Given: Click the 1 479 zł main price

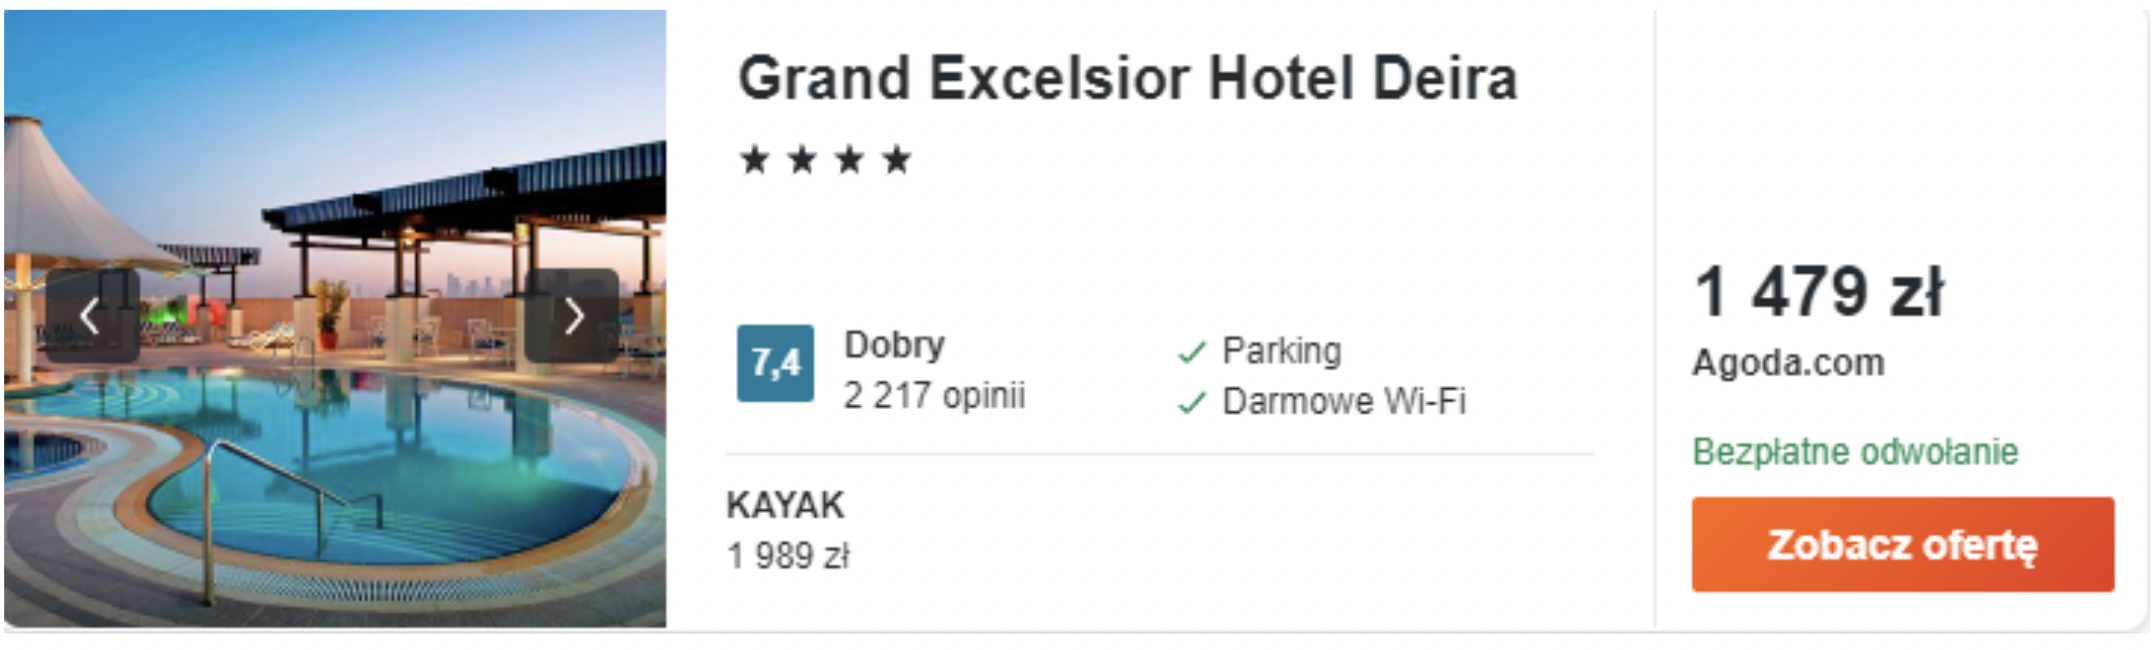Looking at the screenshot, I should pyautogui.click(x=1819, y=291).
